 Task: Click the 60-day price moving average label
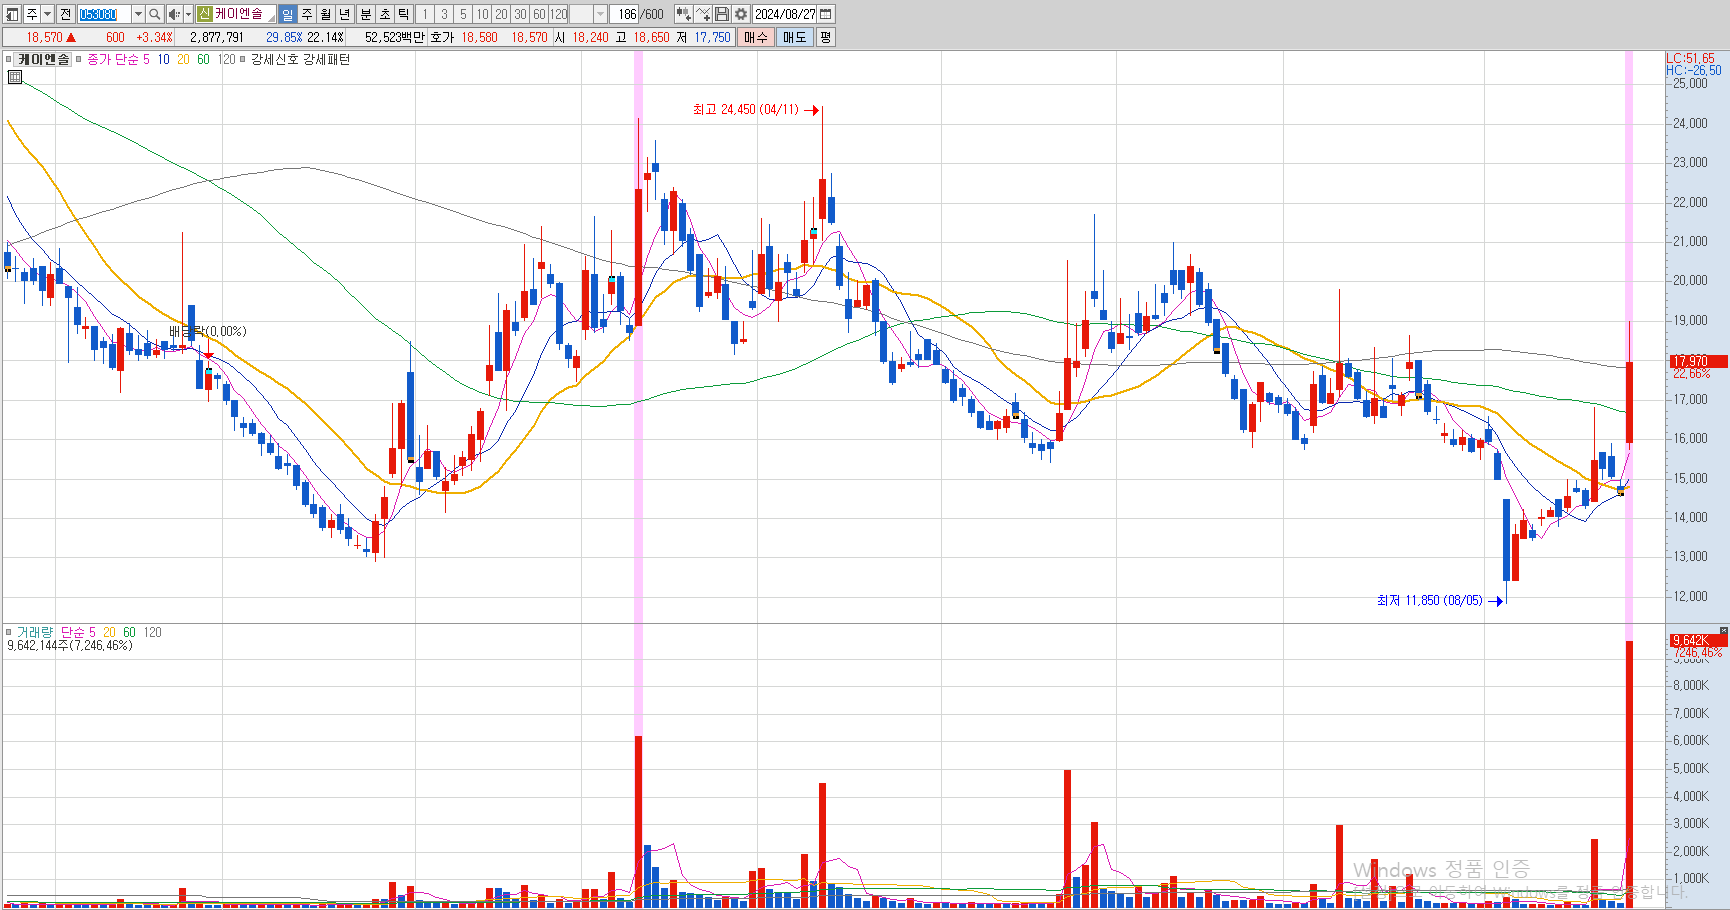coord(204,60)
